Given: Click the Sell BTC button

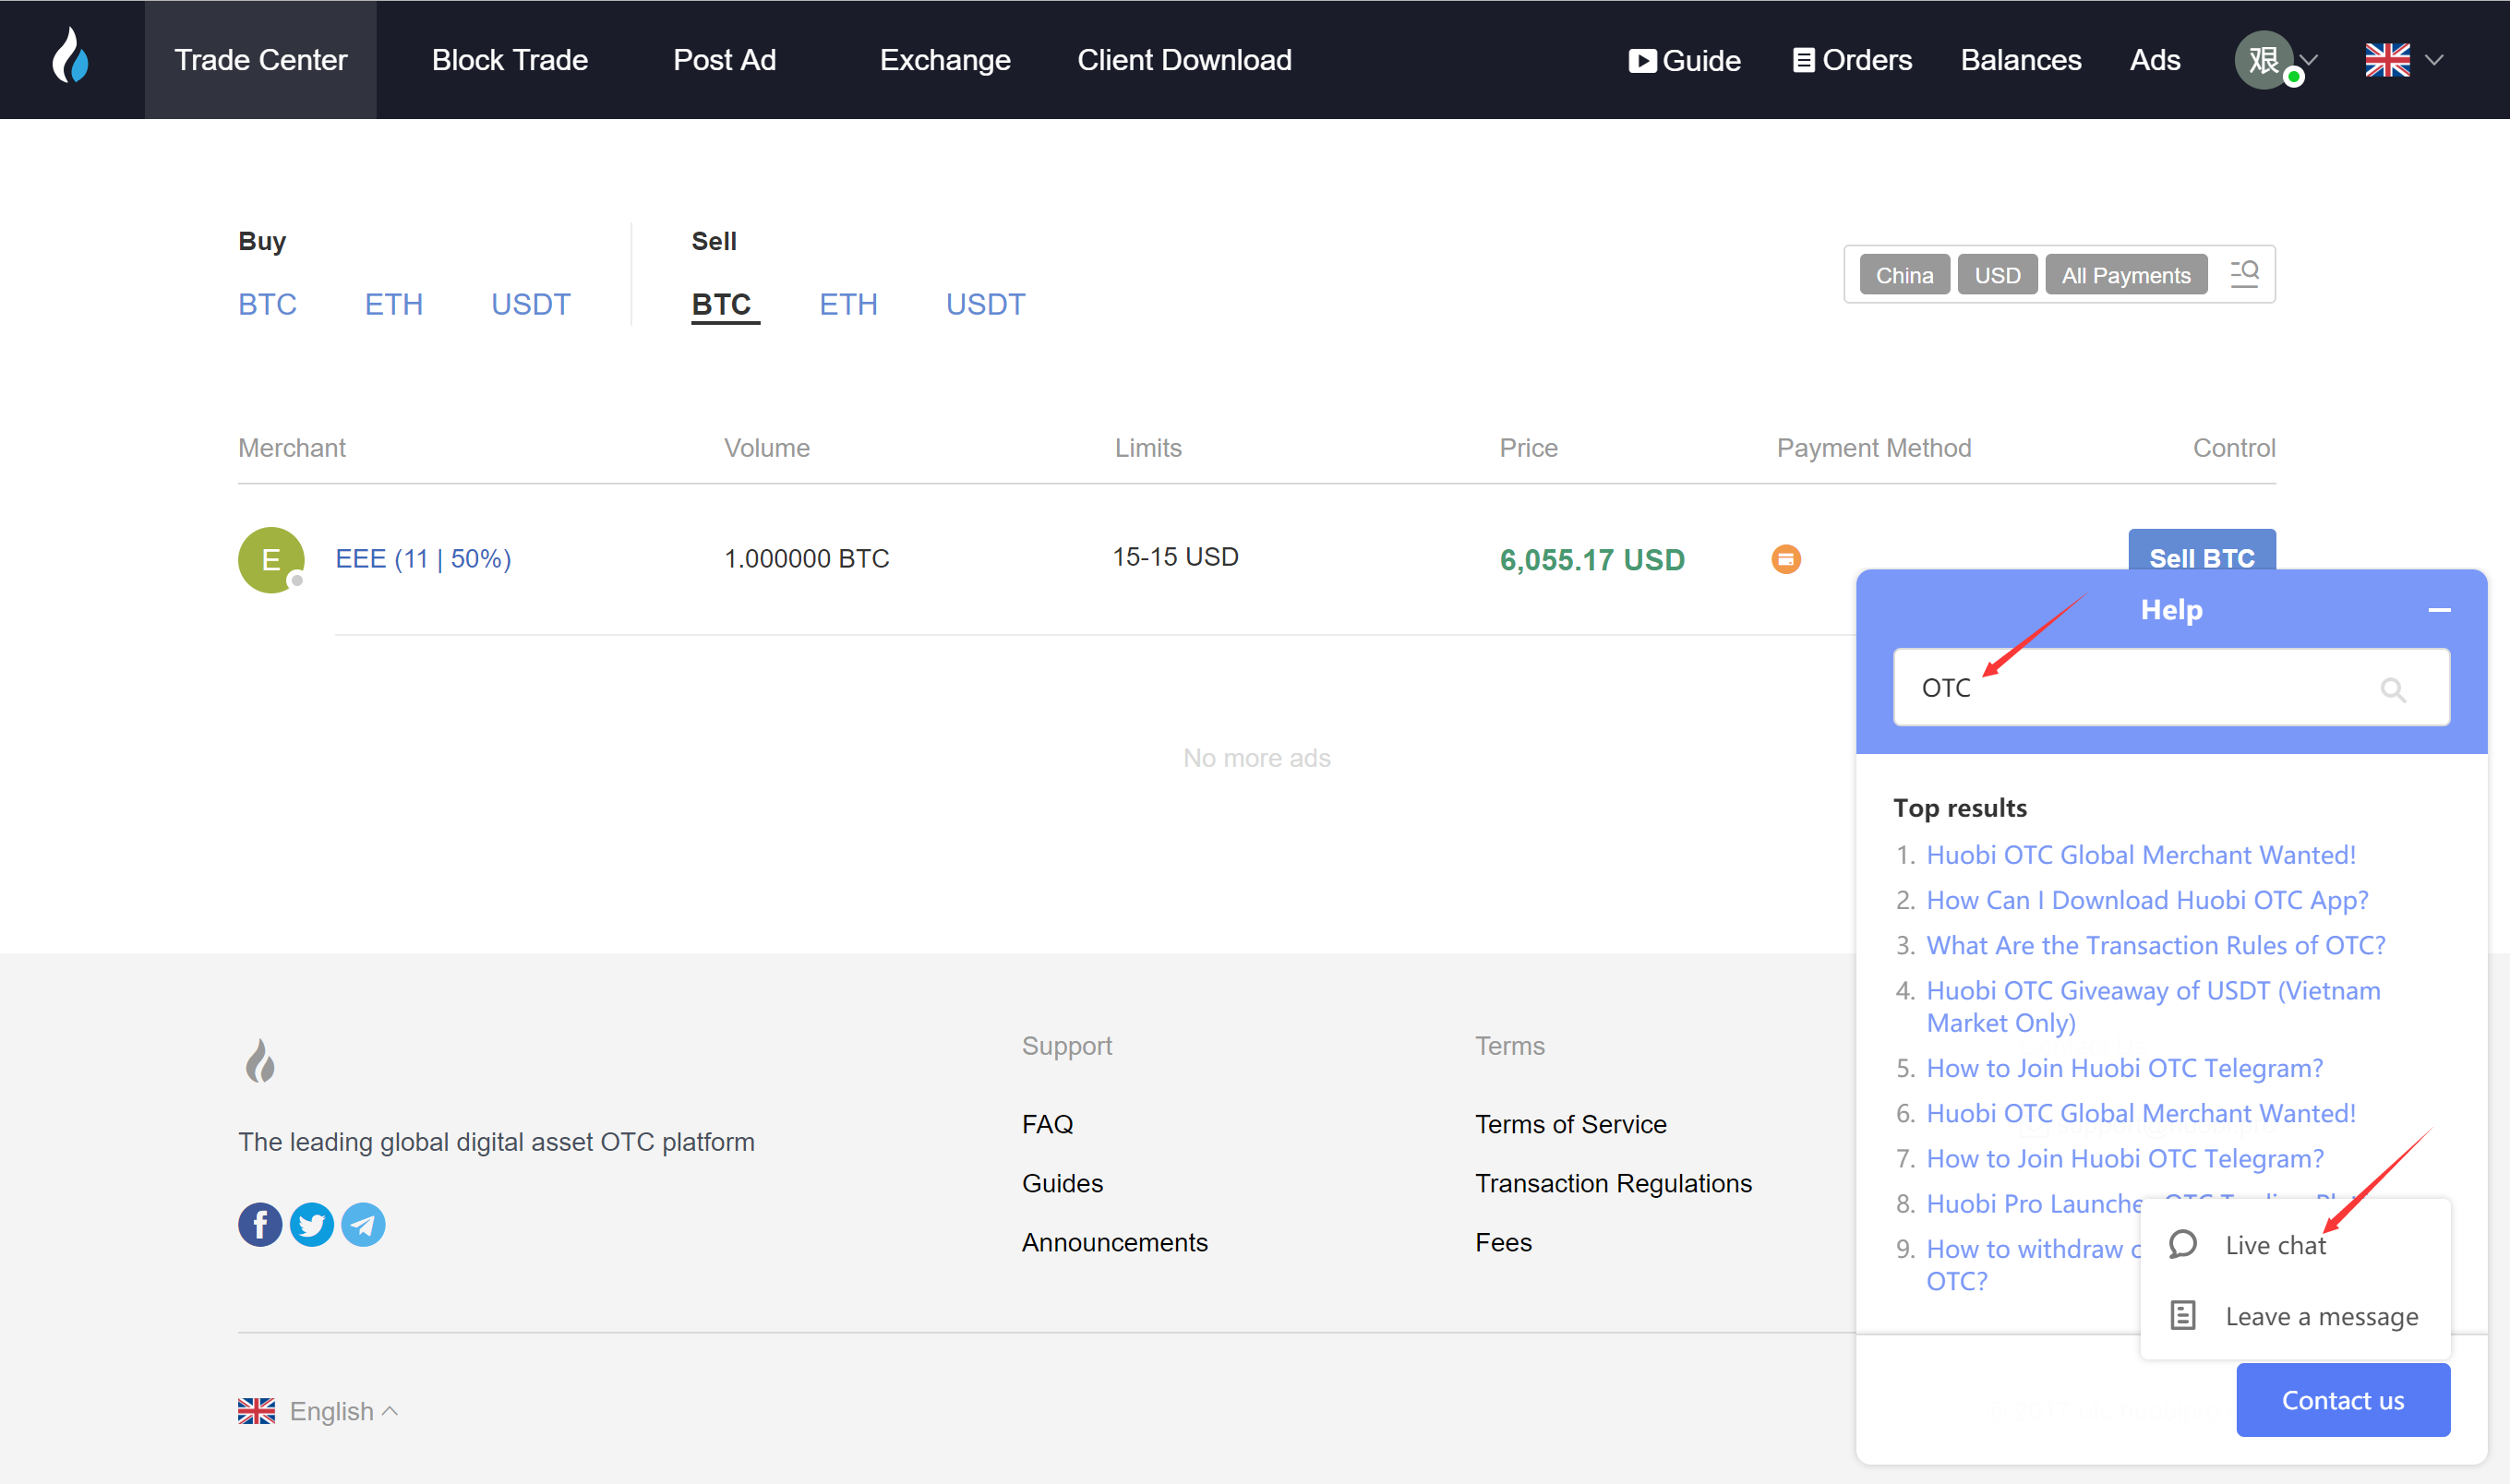Looking at the screenshot, I should [2201, 551].
